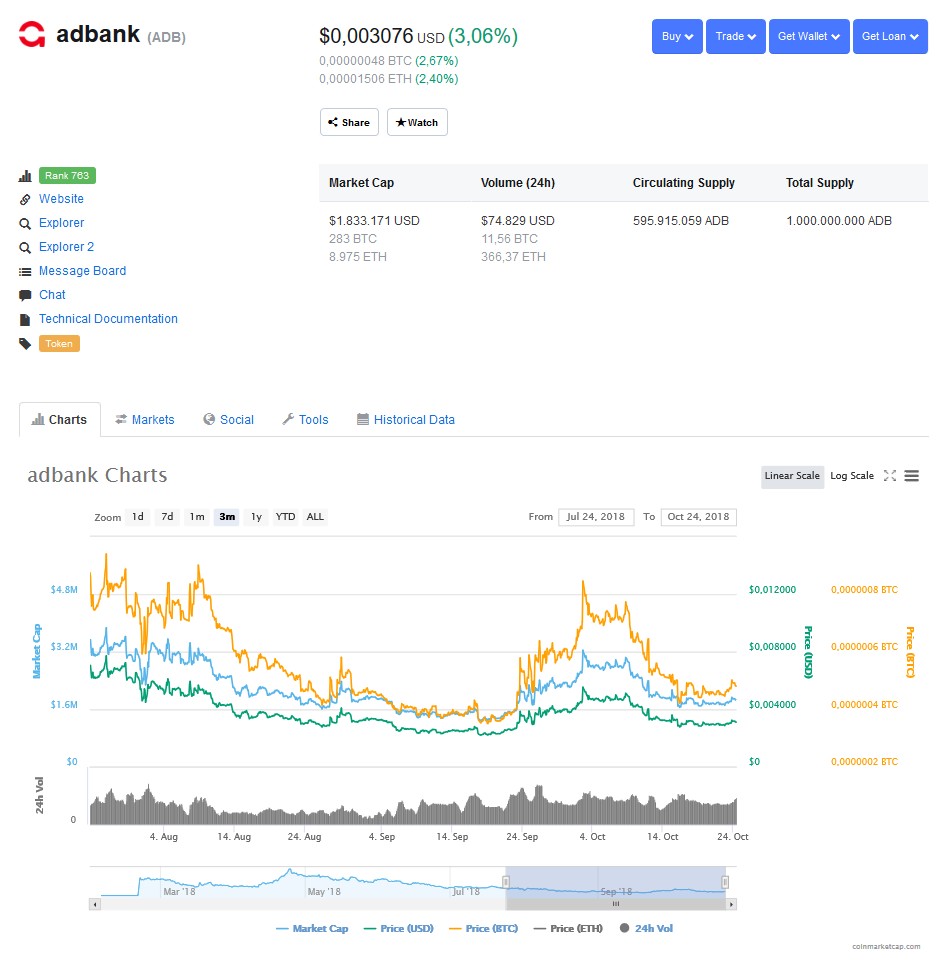The height and width of the screenshot is (974, 952).
Task: Click the left navigator range handle
Action: click(x=506, y=882)
